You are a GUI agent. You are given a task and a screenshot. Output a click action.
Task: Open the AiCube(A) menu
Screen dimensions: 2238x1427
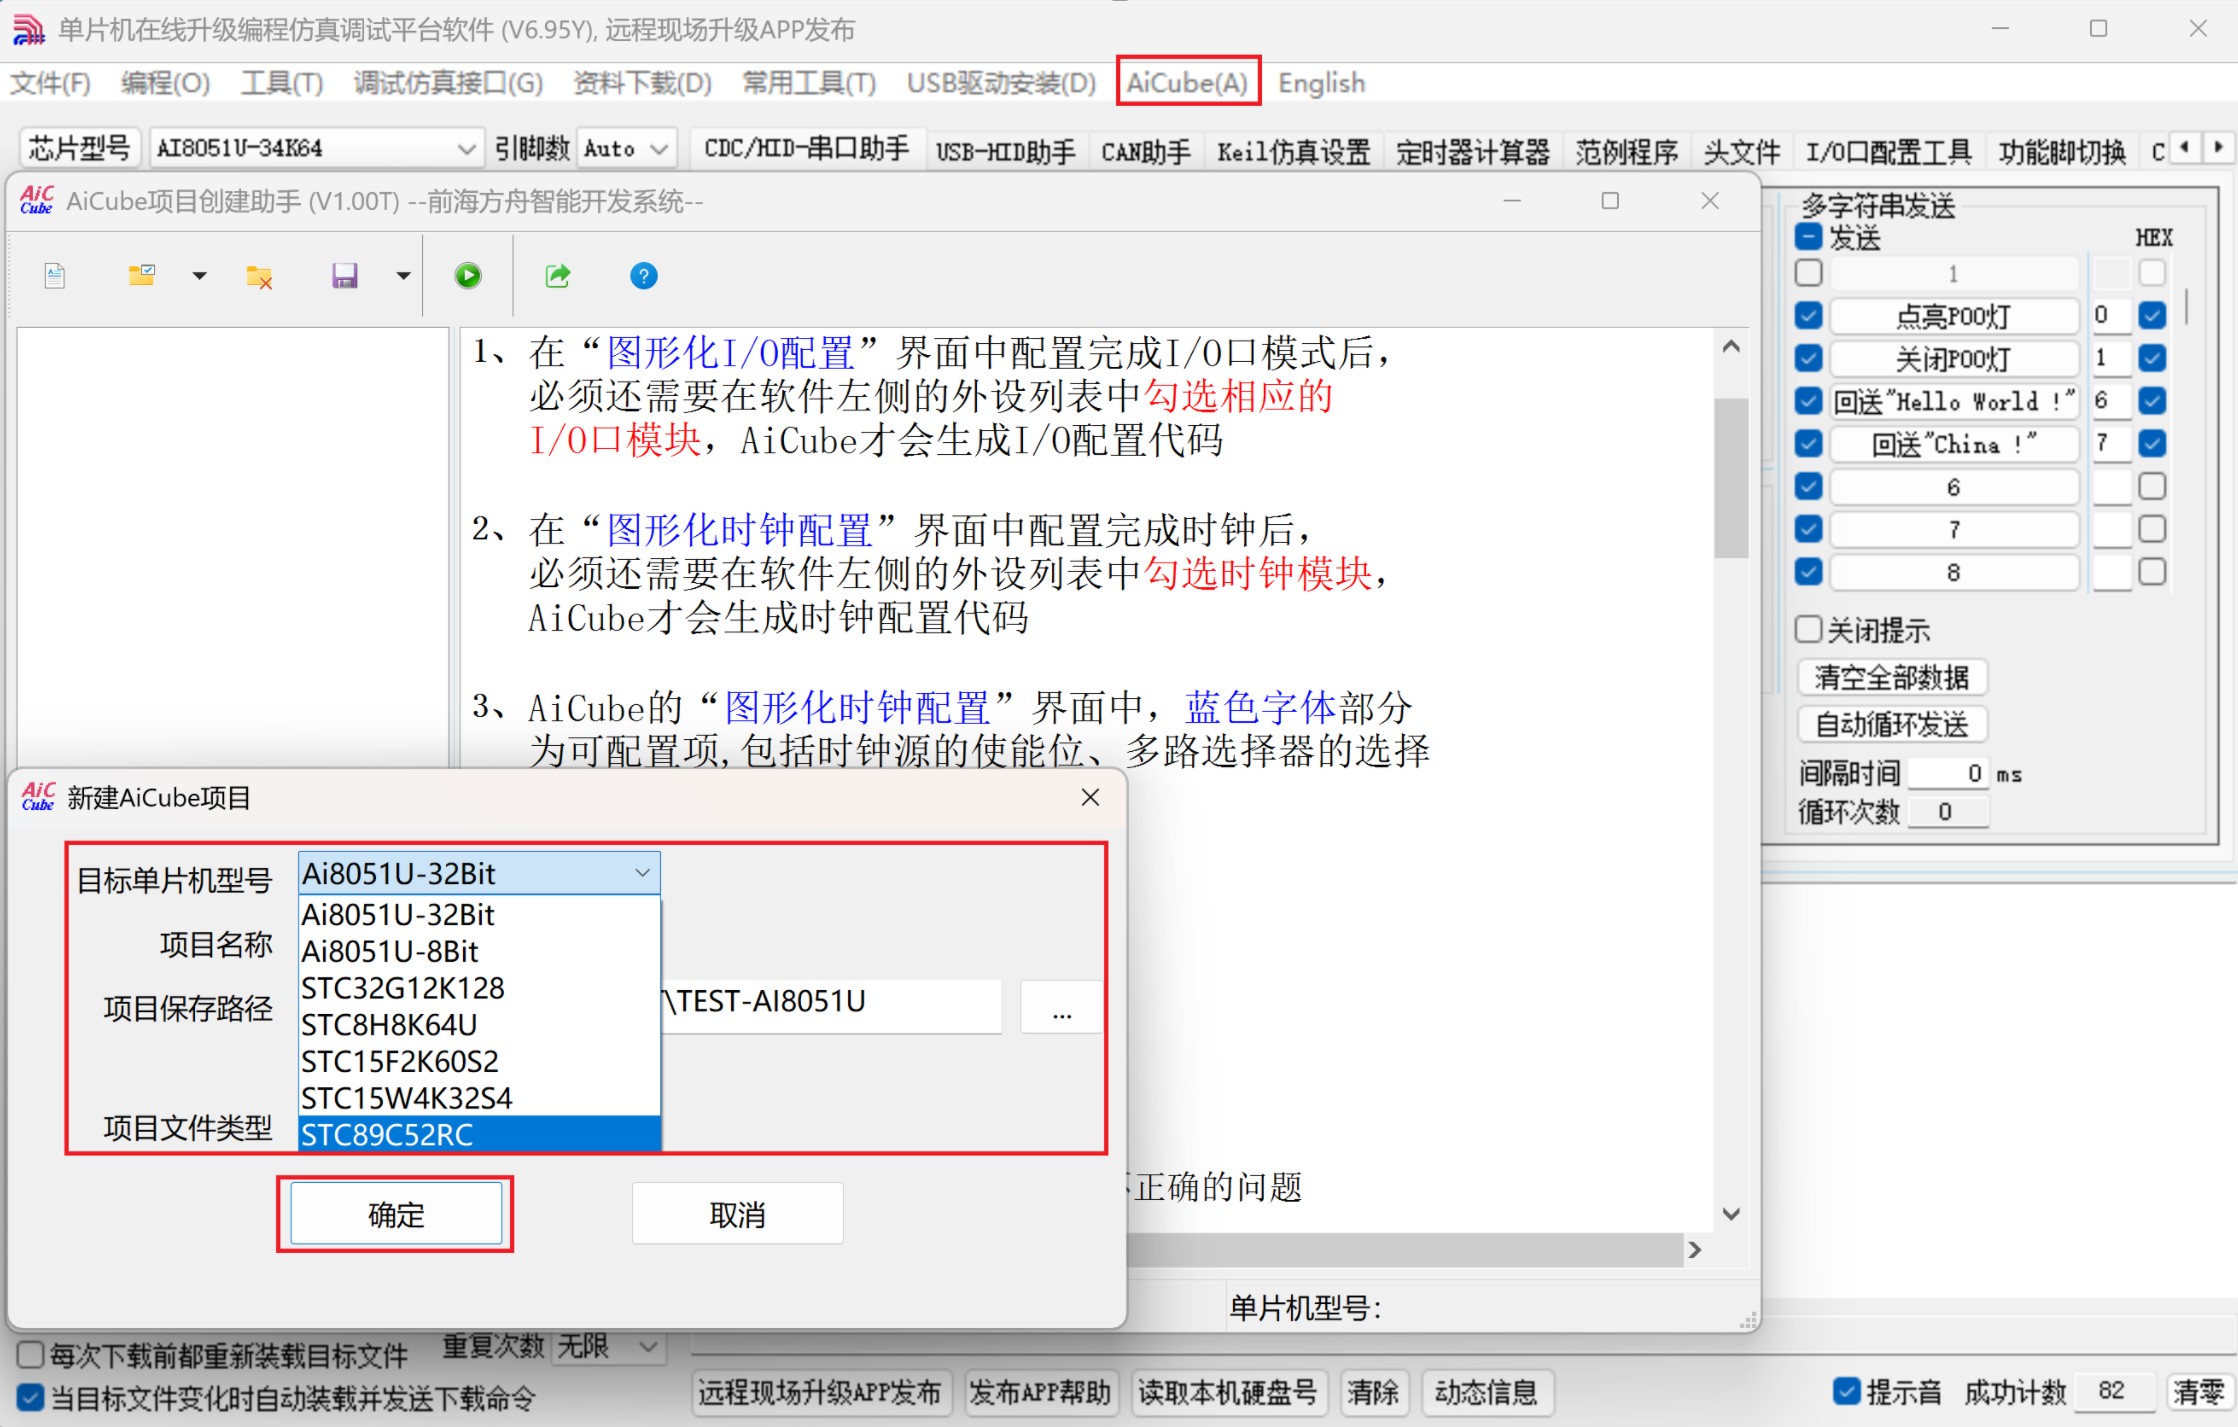point(1187,83)
